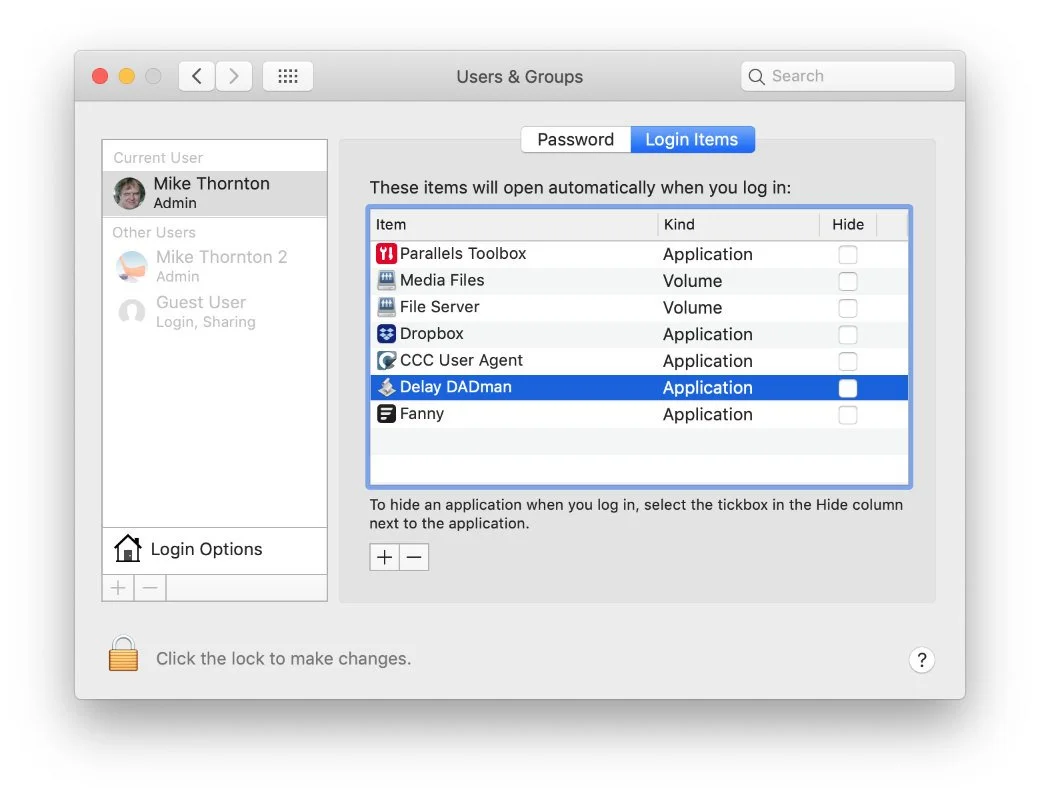Viewport: 1040px width, 798px height.
Task: Click Application kind cell for Fanny
Action: (708, 415)
